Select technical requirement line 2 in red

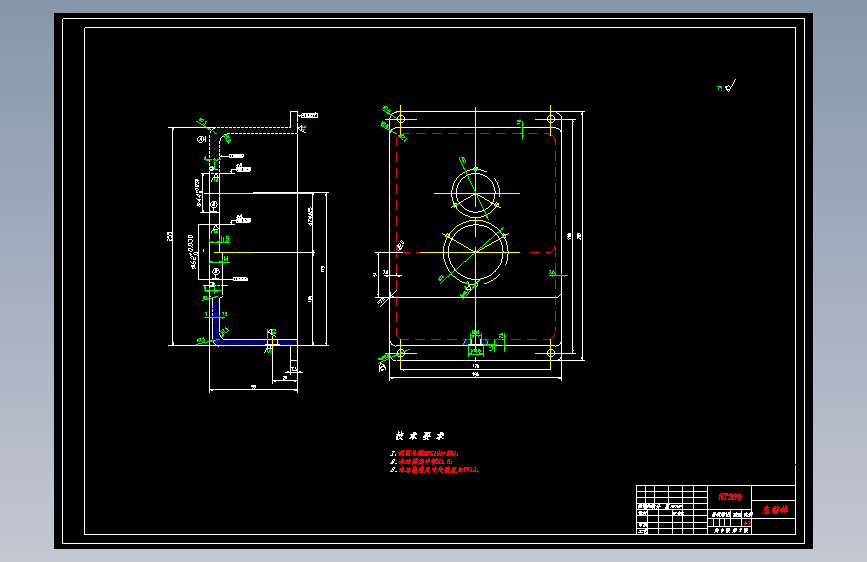pos(426,461)
